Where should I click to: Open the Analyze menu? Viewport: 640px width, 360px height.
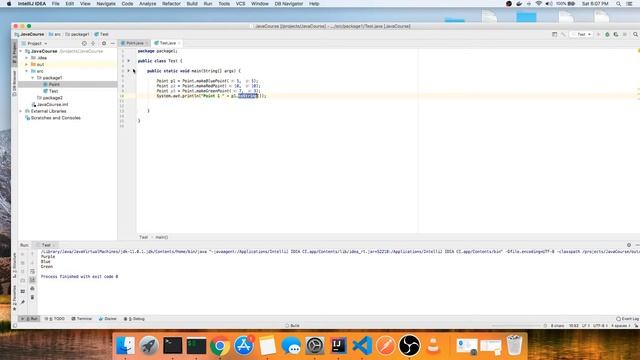point(147,4)
